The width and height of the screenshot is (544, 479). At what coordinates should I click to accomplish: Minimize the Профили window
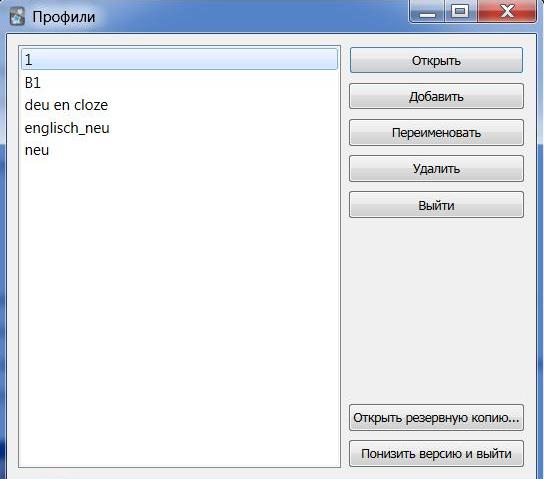pos(427,11)
